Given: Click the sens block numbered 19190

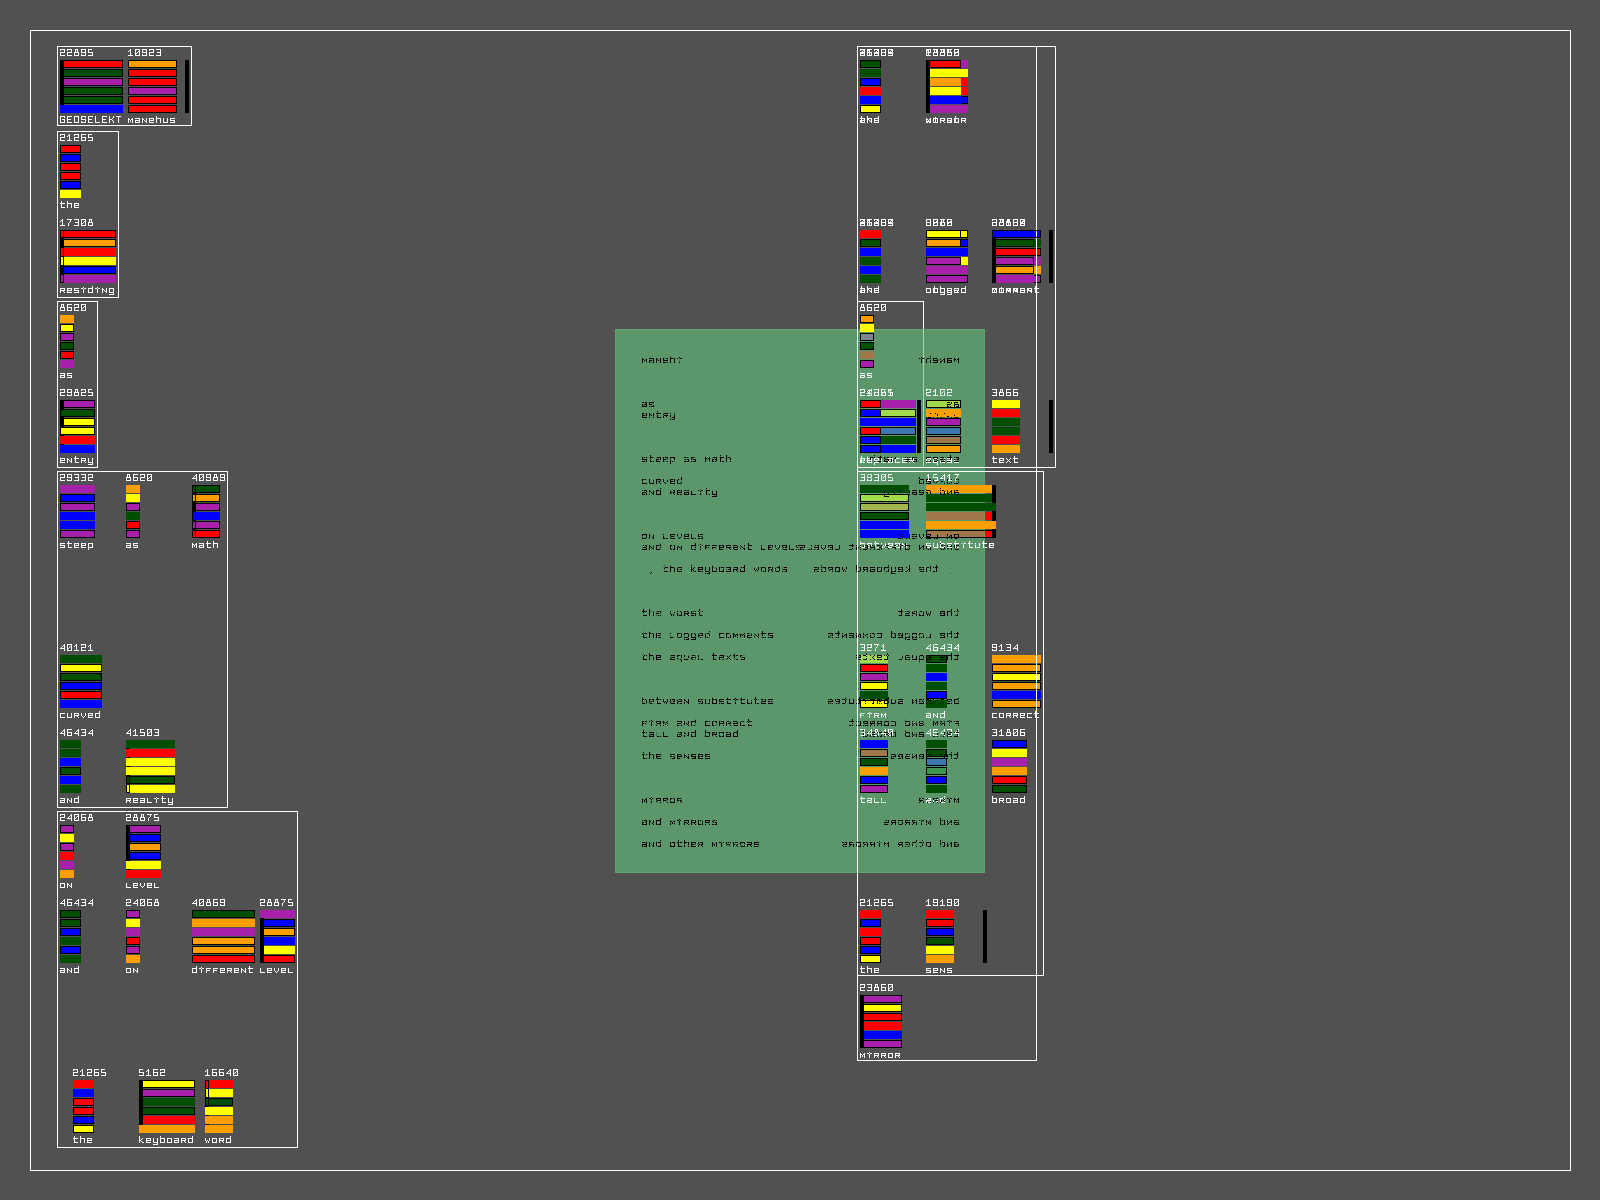Looking at the screenshot, I should [940, 936].
